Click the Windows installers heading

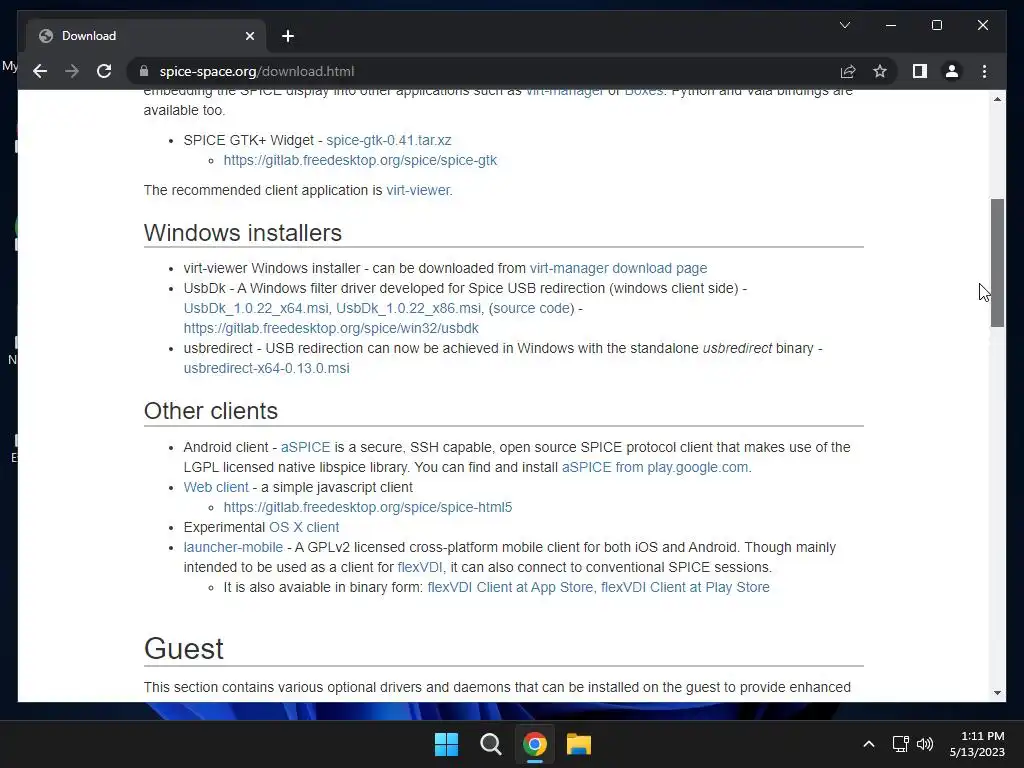pyautogui.click(x=242, y=233)
